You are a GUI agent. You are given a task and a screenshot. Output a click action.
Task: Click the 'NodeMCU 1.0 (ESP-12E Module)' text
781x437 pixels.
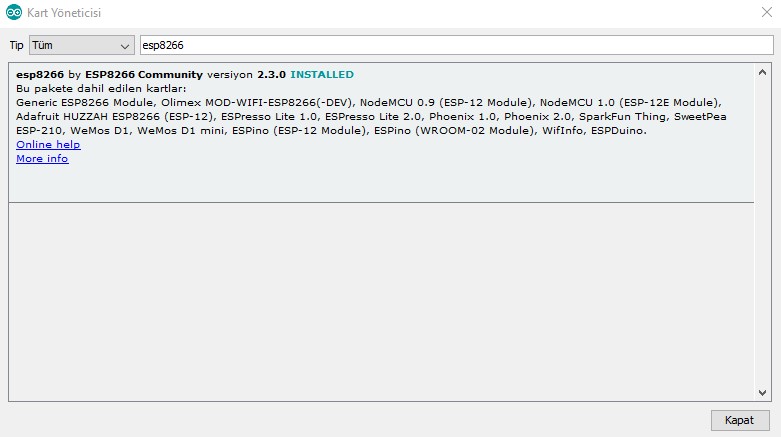coord(630,103)
